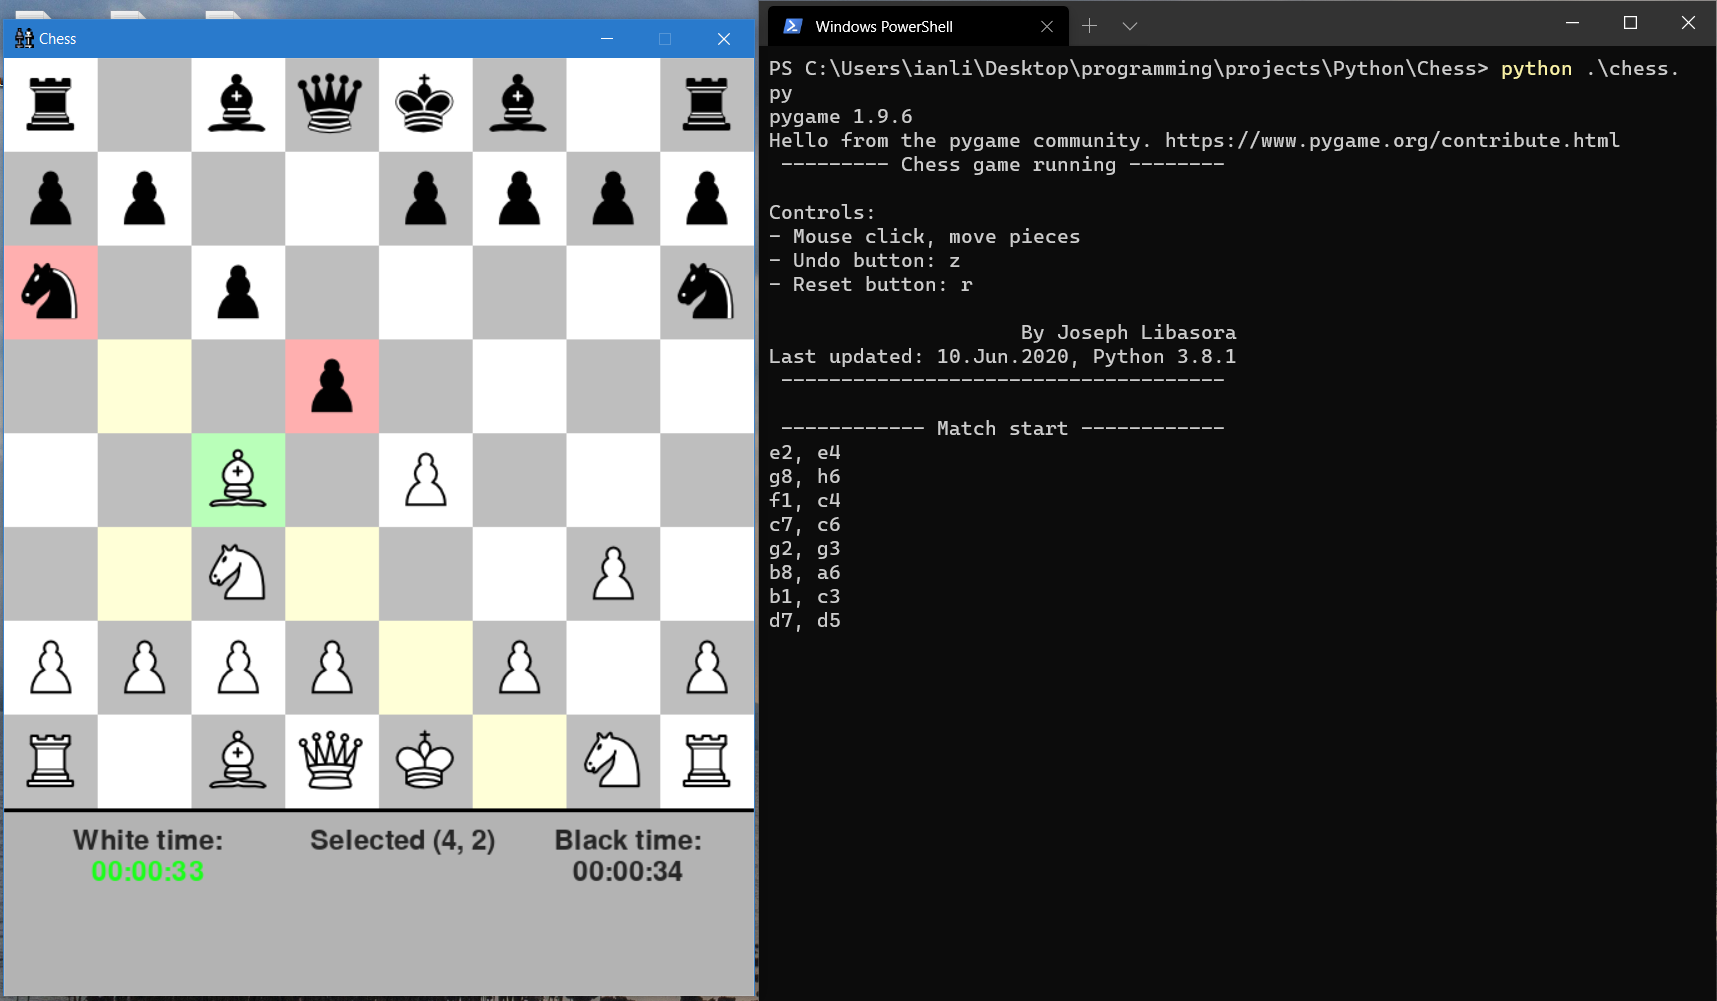This screenshot has height=1001, width=1717.
Task: Click the white knight beside the bottom-right rook
Action: [x=613, y=762]
